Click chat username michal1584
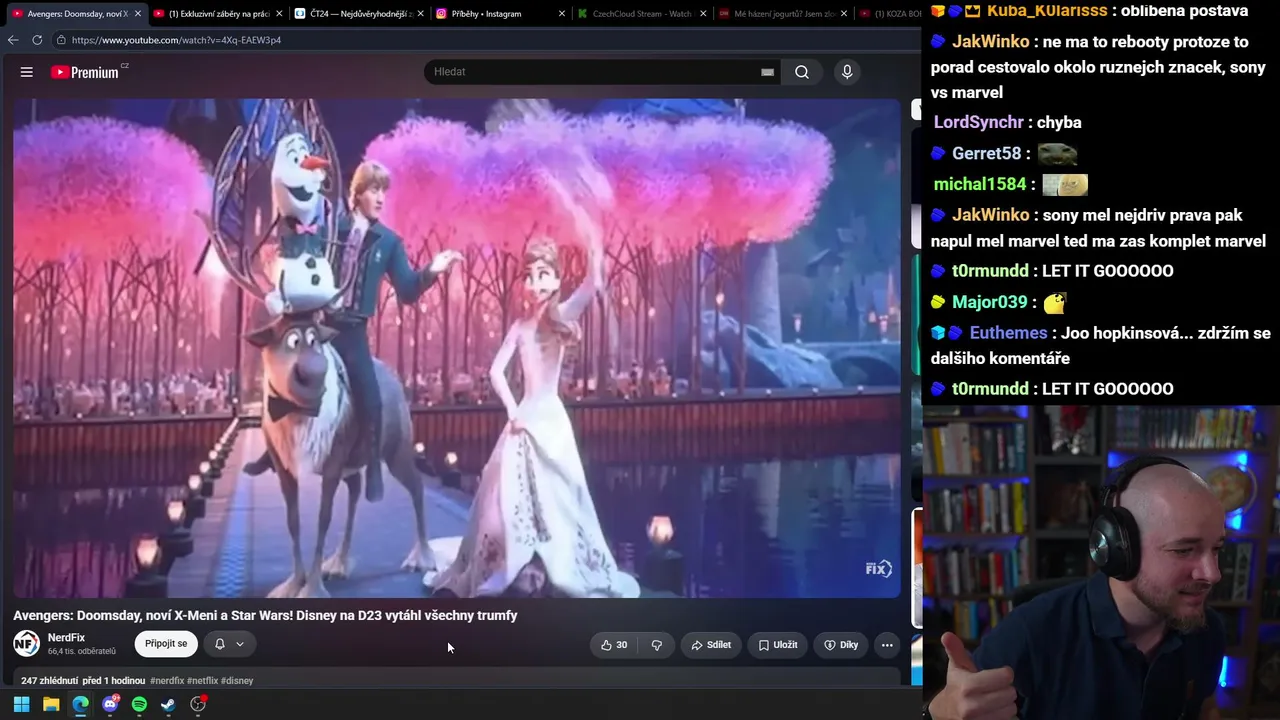The height and width of the screenshot is (720, 1280). point(980,184)
